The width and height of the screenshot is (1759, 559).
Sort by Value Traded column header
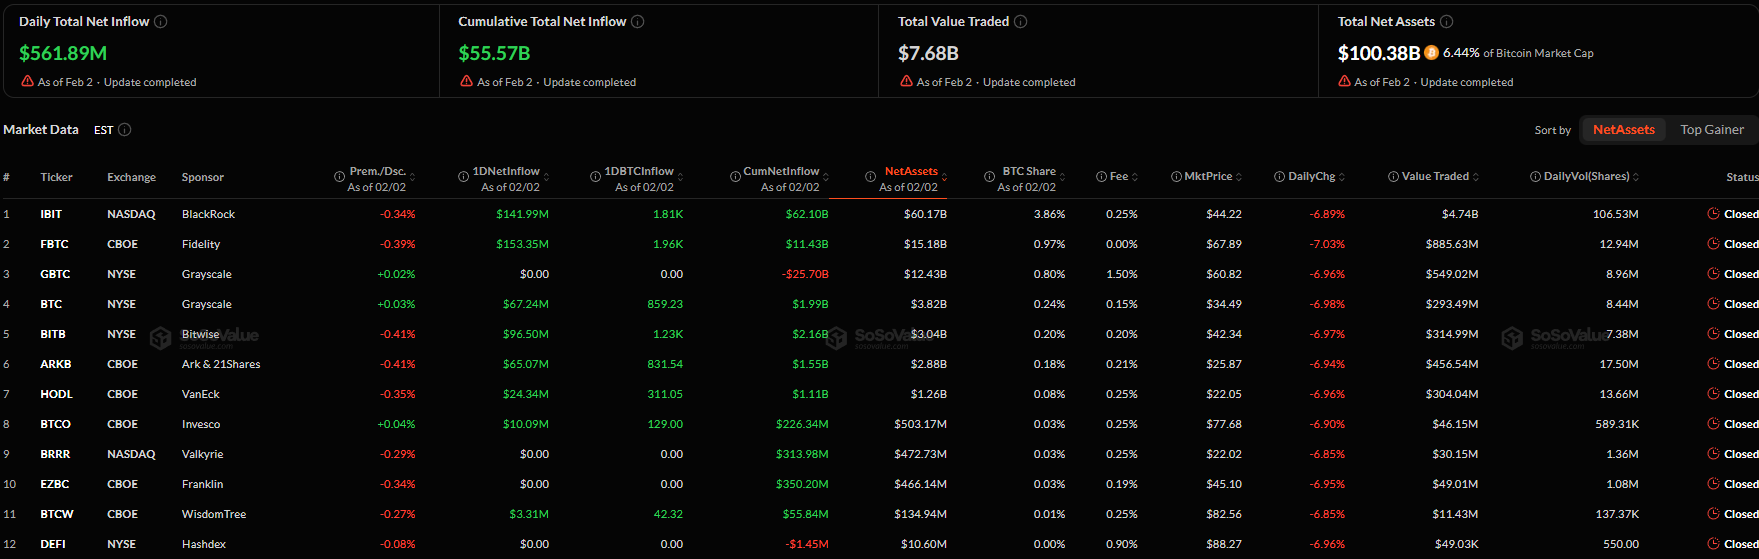pos(1435,177)
